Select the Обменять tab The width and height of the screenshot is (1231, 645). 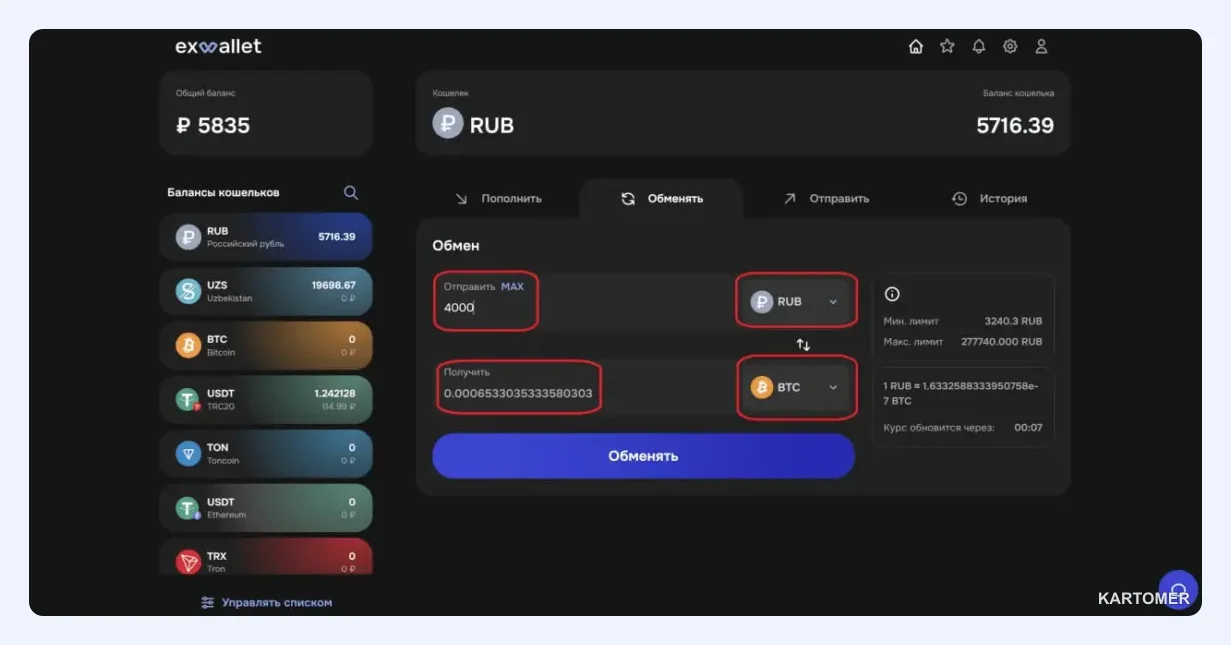661,199
